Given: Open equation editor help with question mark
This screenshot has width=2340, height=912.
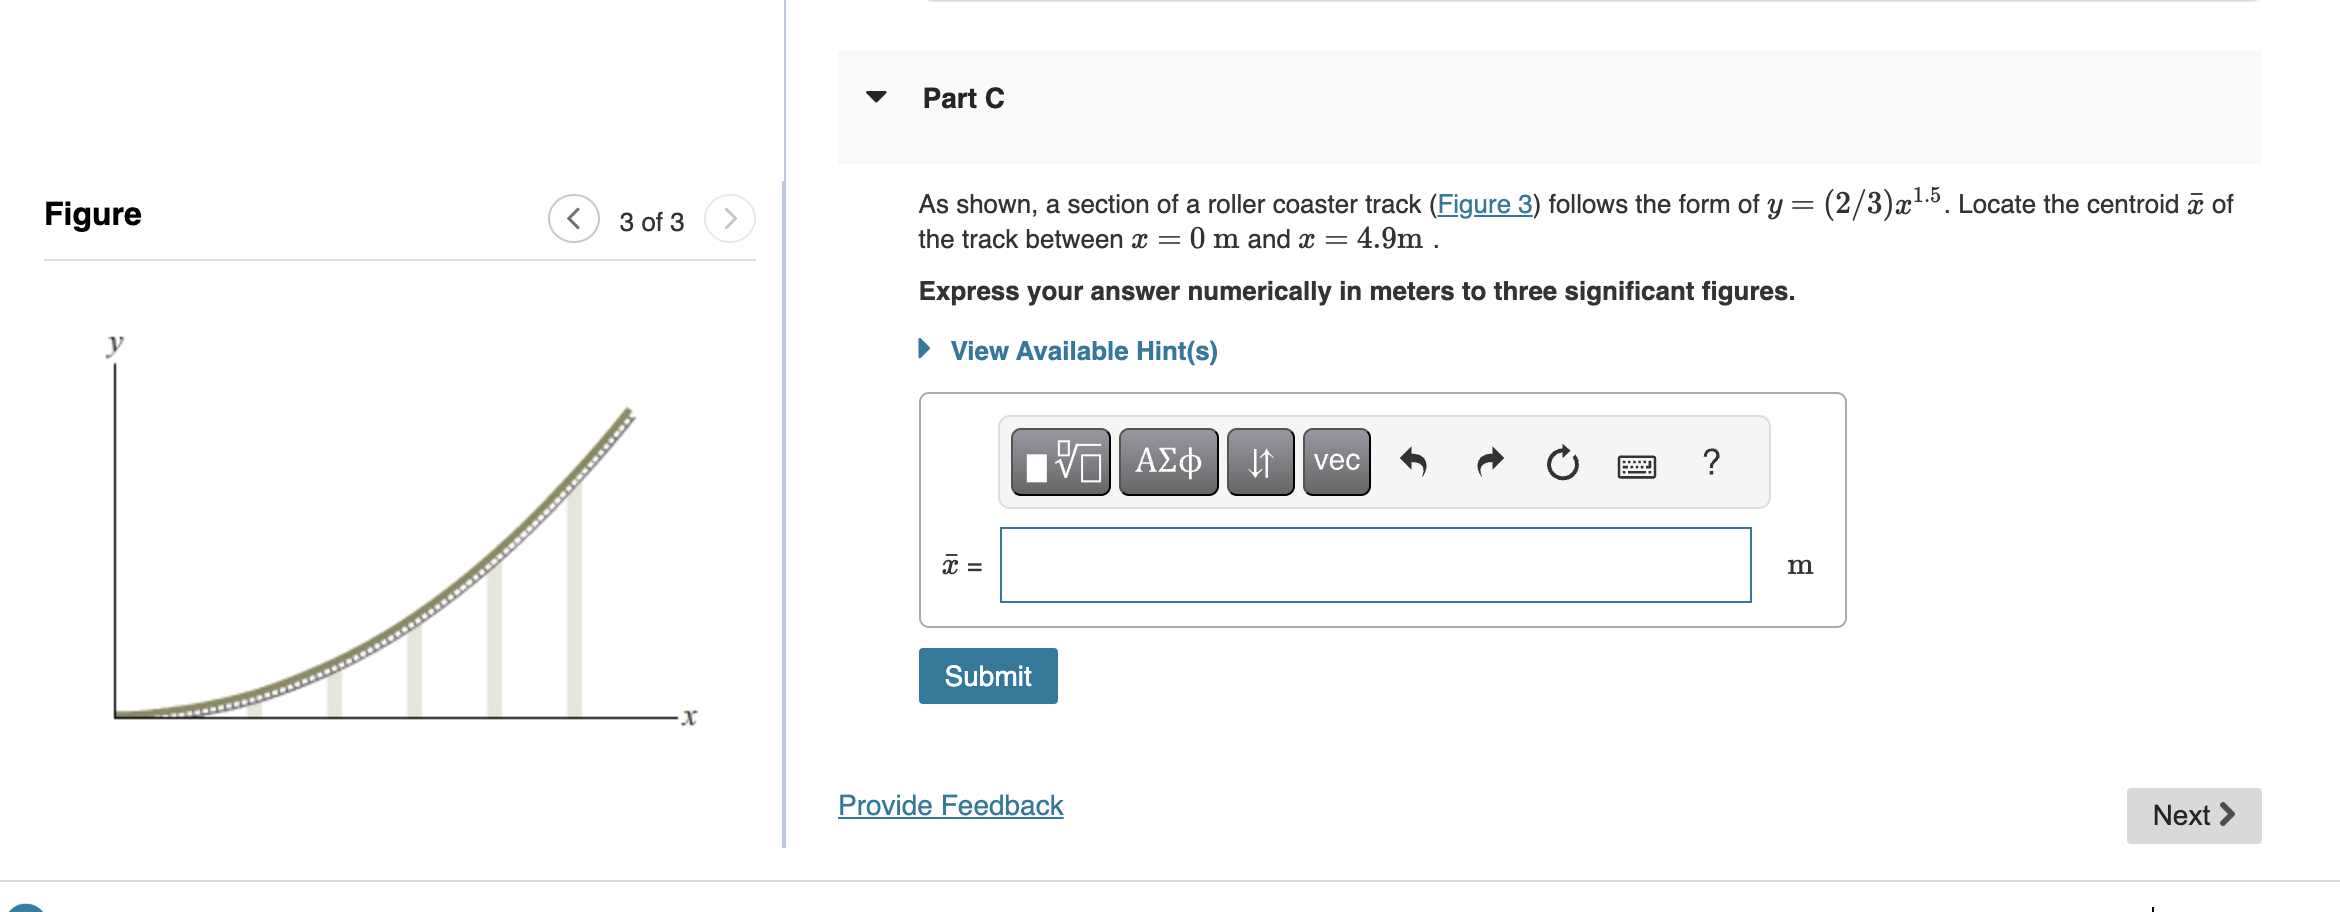Looking at the screenshot, I should pyautogui.click(x=1712, y=462).
